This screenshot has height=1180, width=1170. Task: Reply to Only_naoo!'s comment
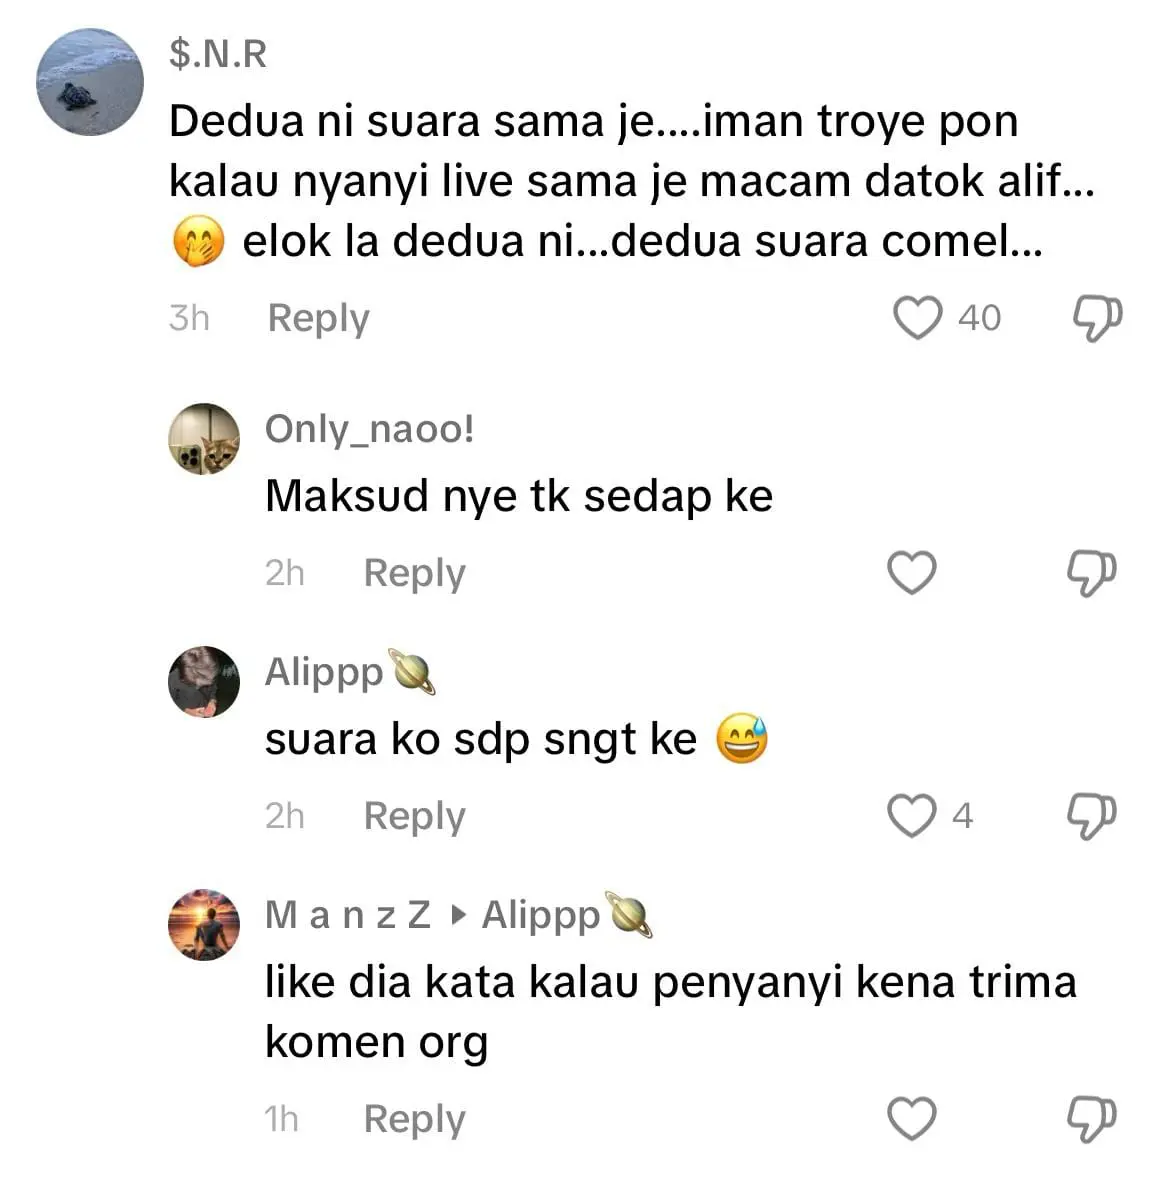click(x=414, y=573)
